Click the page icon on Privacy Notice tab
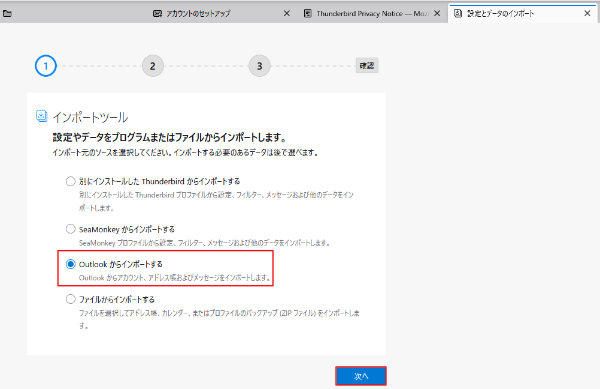The height and width of the screenshot is (389, 600). tap(307, 13)
